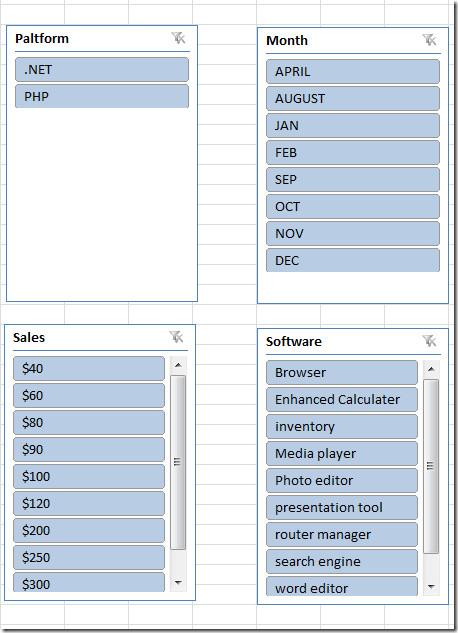Click the Sales slicer scrollbar thumb

click(x=178, y=462)
